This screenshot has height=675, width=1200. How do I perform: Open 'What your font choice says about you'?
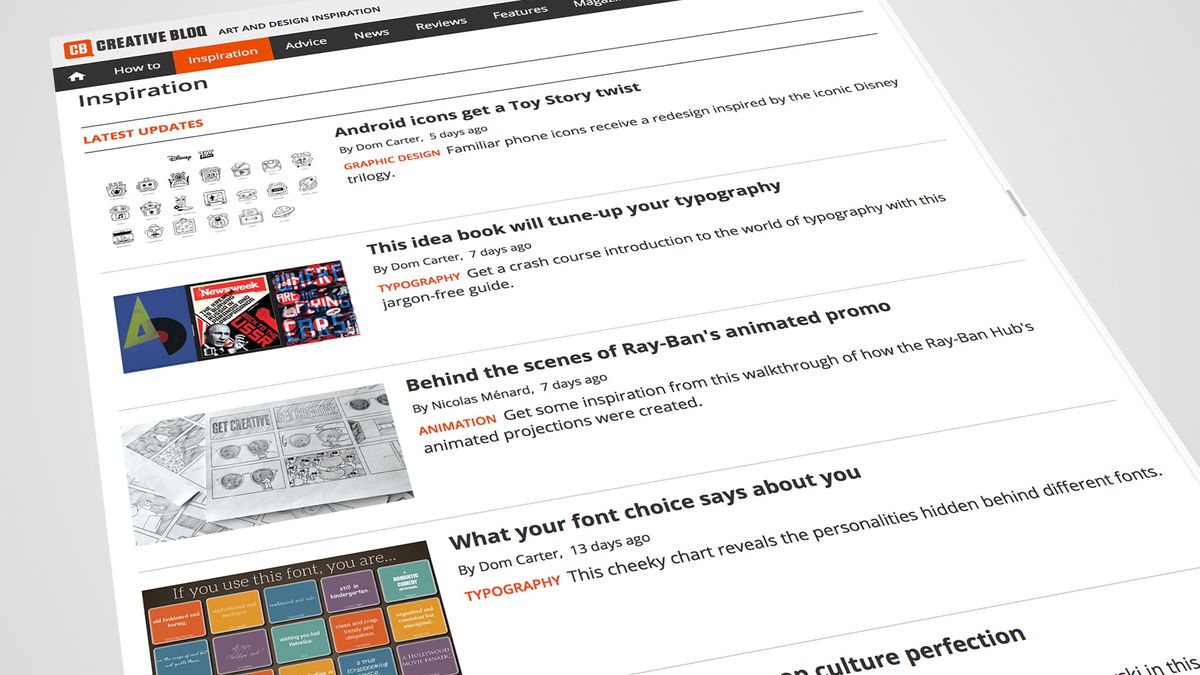point(655,503)
